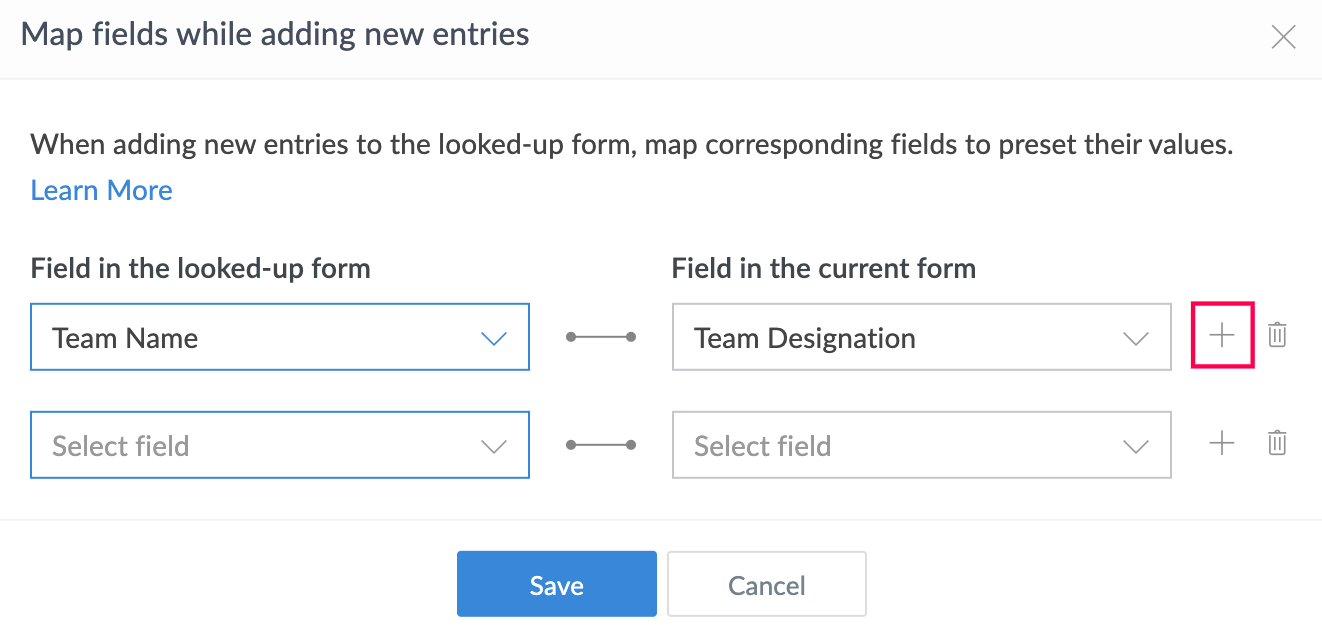Click the 'Field in the current form' label
Viewport: 1322px width, 632px height.
tap(823, 268)
